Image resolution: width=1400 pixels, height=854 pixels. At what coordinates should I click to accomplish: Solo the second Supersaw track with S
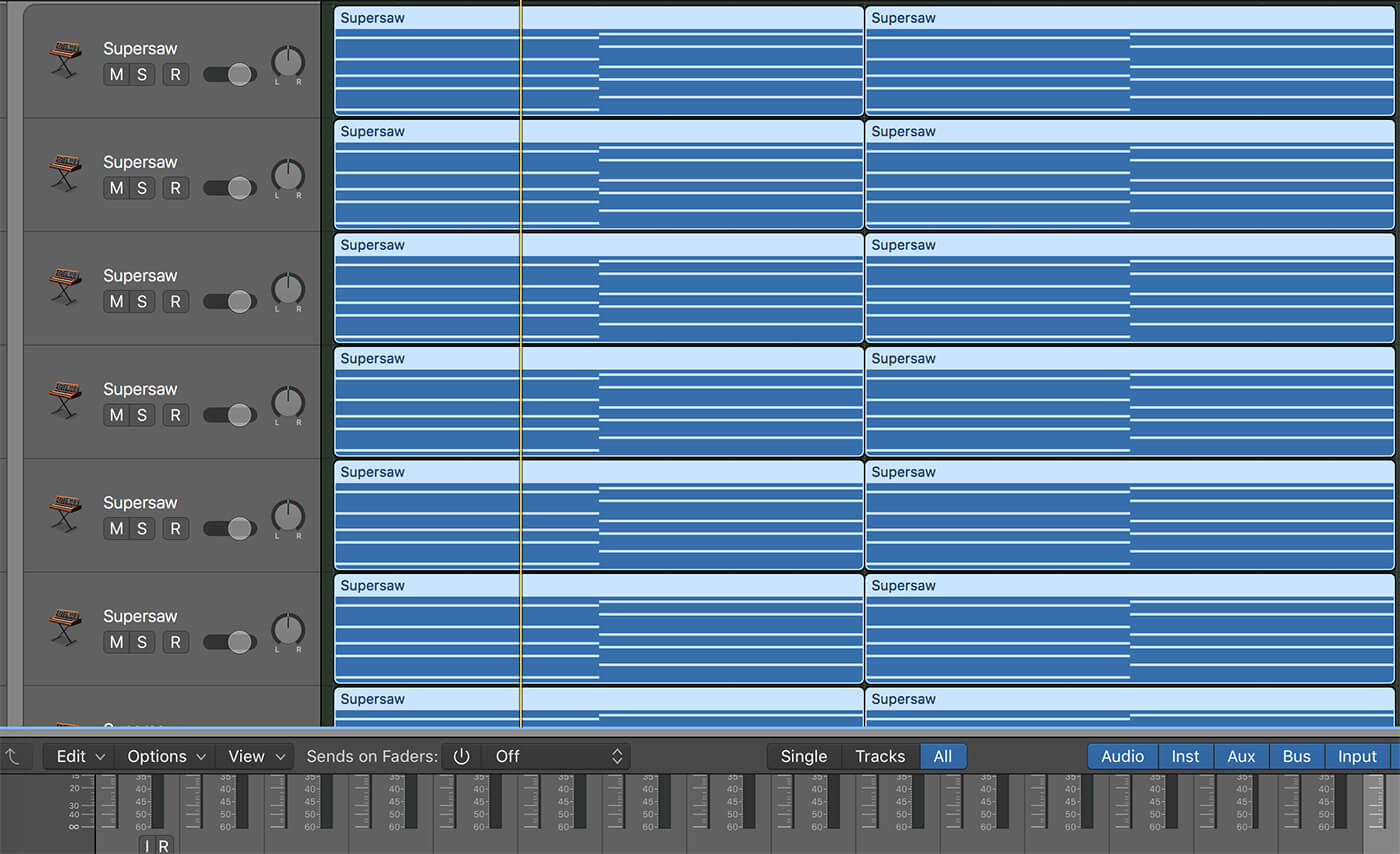[142, 188]
